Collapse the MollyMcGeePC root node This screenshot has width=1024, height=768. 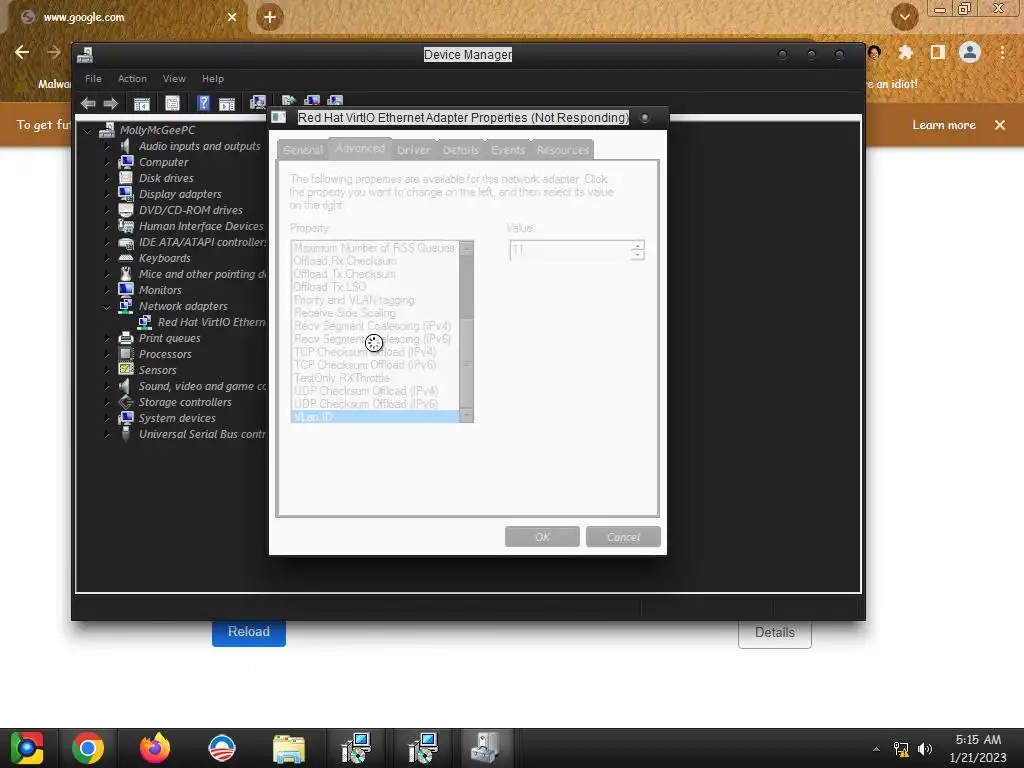tap(88, 130)
